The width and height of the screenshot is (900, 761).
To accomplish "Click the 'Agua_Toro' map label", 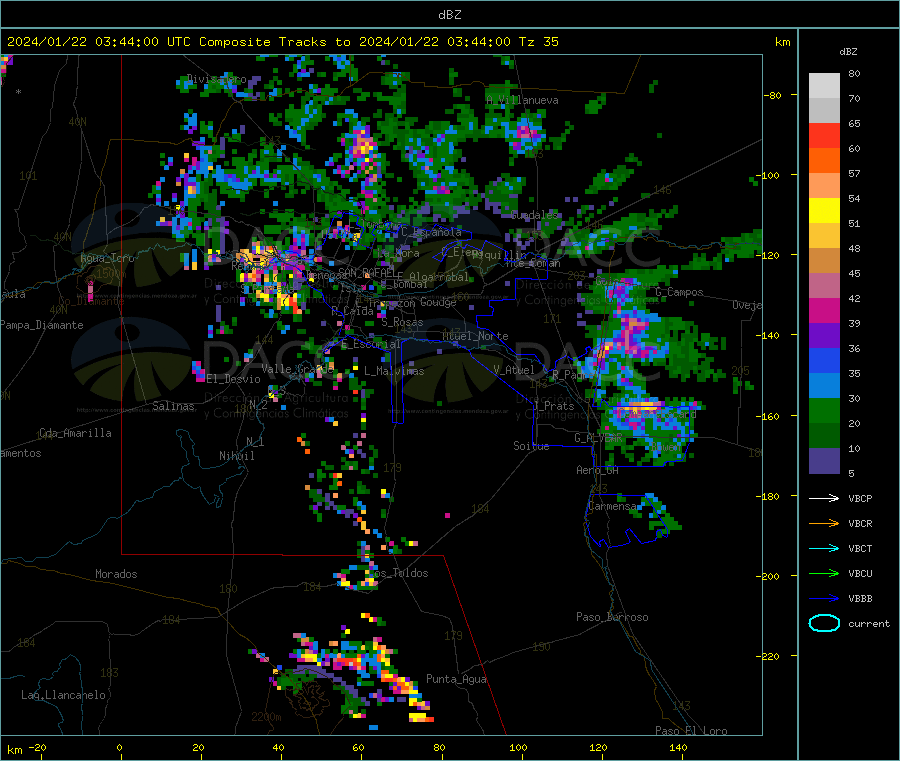I will click(x=107, y=258).
